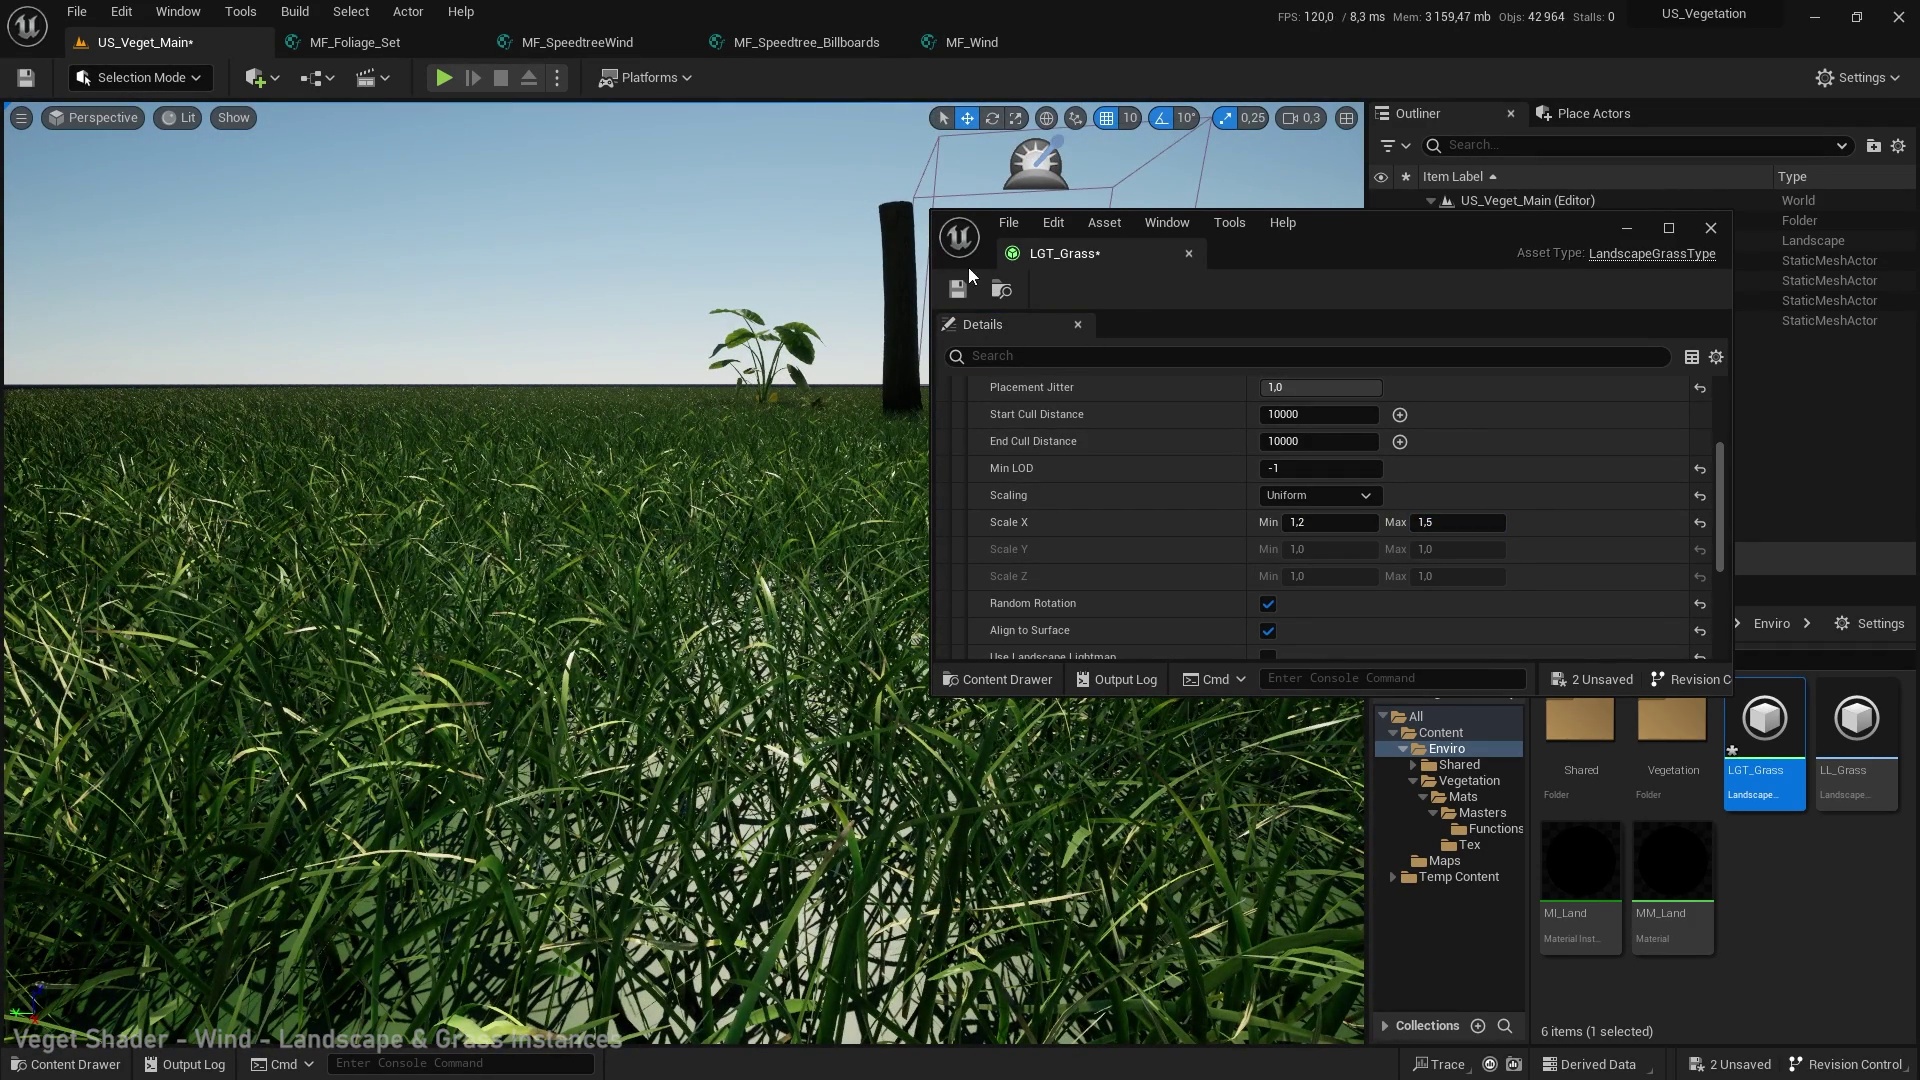Reset Placement Jitter to default
1920x1080 pixels.
click(x=1699, y=388)
